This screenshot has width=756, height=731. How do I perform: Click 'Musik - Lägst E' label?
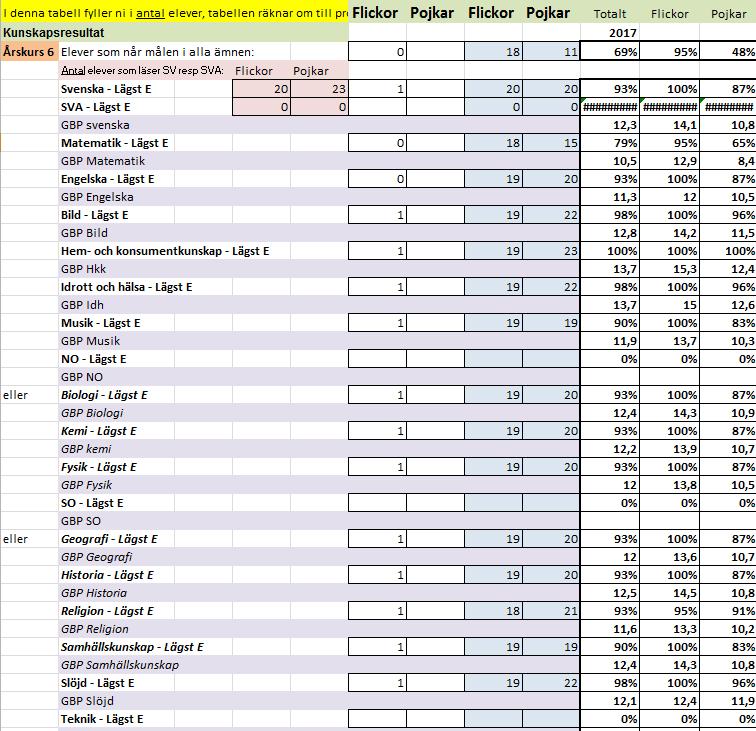(x=100, y=323)
